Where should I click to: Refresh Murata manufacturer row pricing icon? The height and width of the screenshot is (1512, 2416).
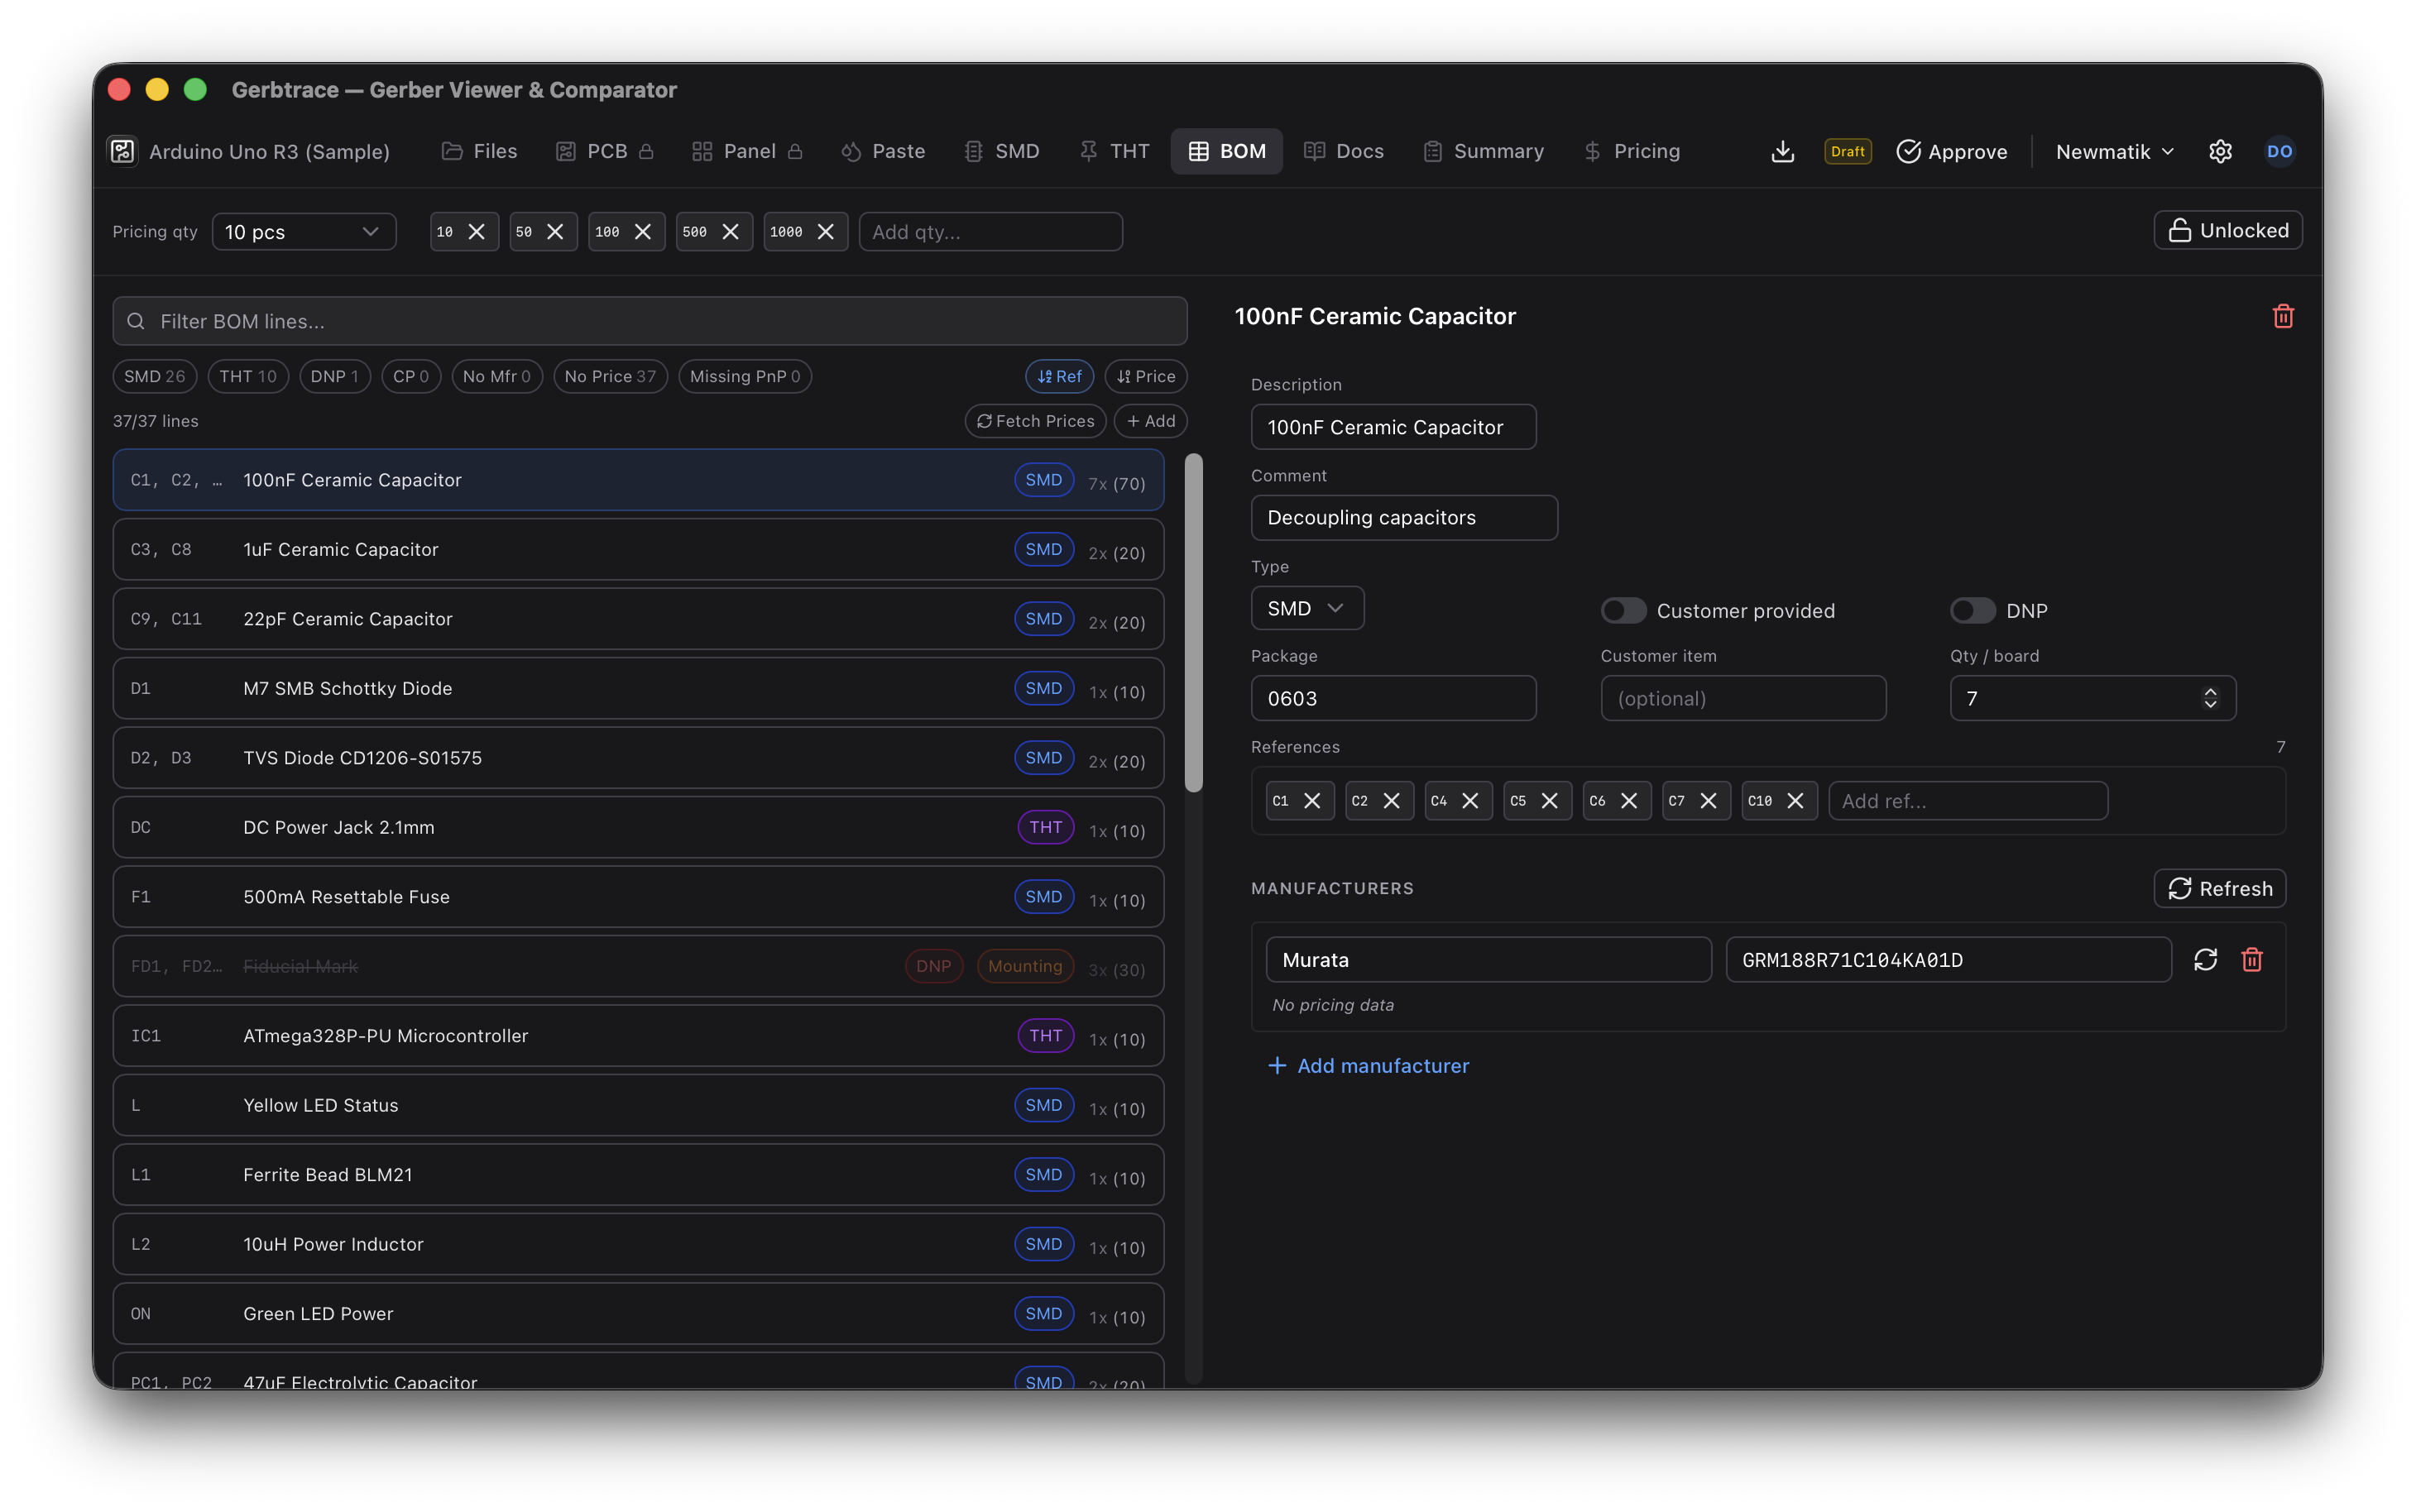point(2205,959)
